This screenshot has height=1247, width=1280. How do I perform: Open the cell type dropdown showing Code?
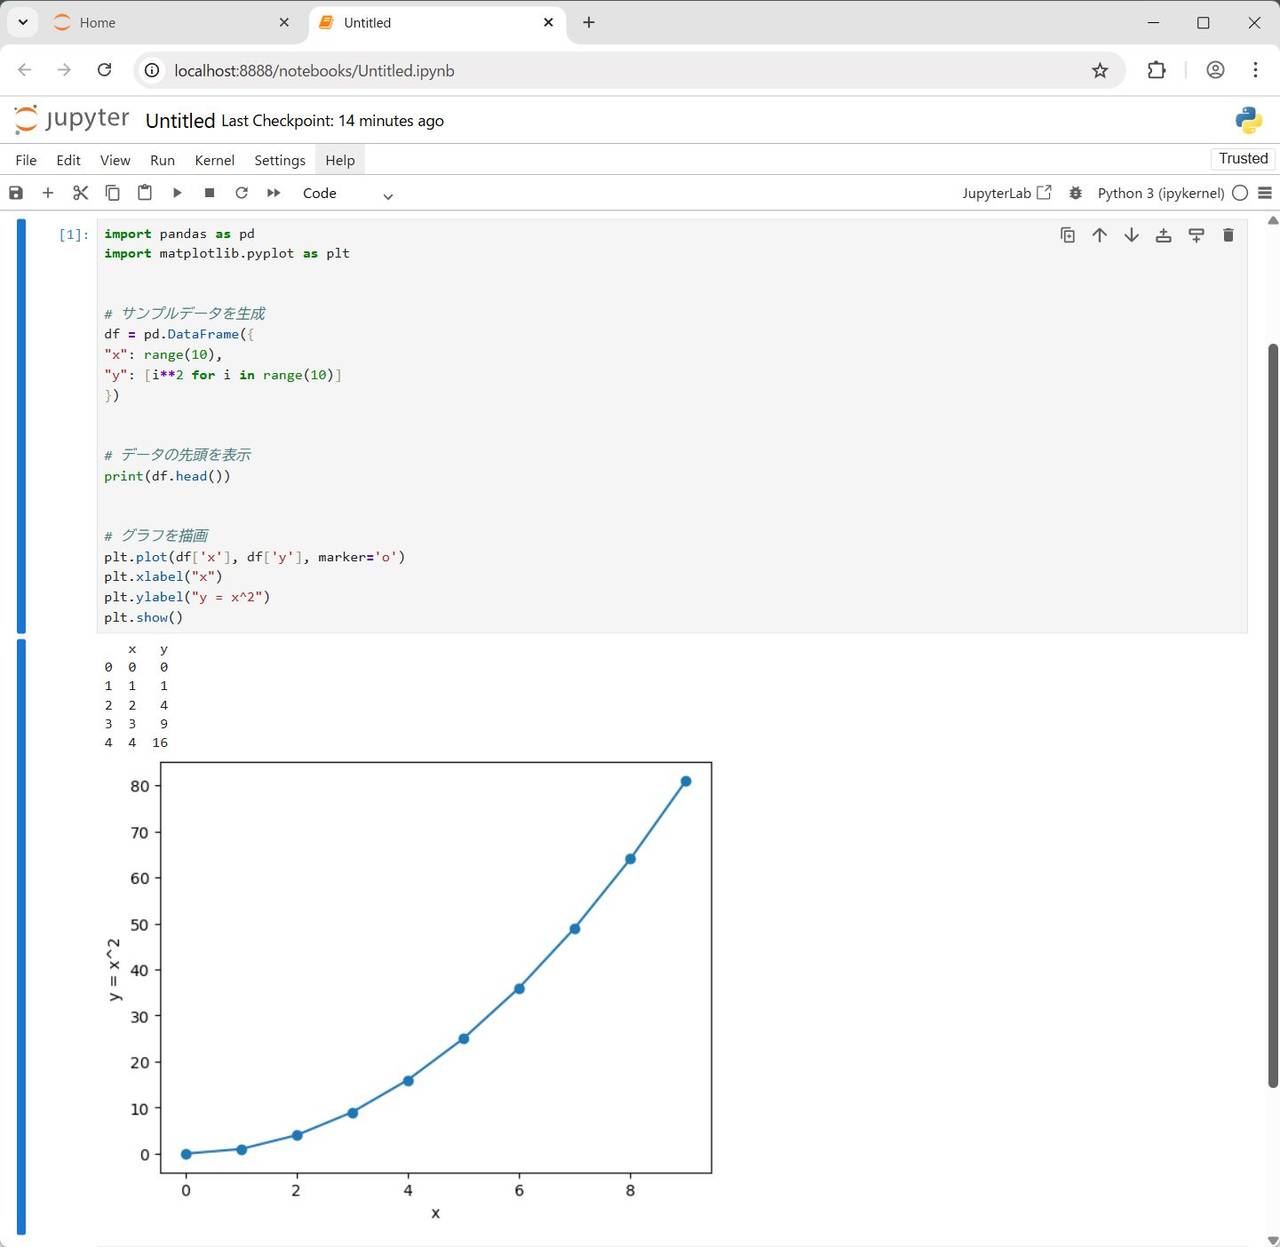[347, 194]
